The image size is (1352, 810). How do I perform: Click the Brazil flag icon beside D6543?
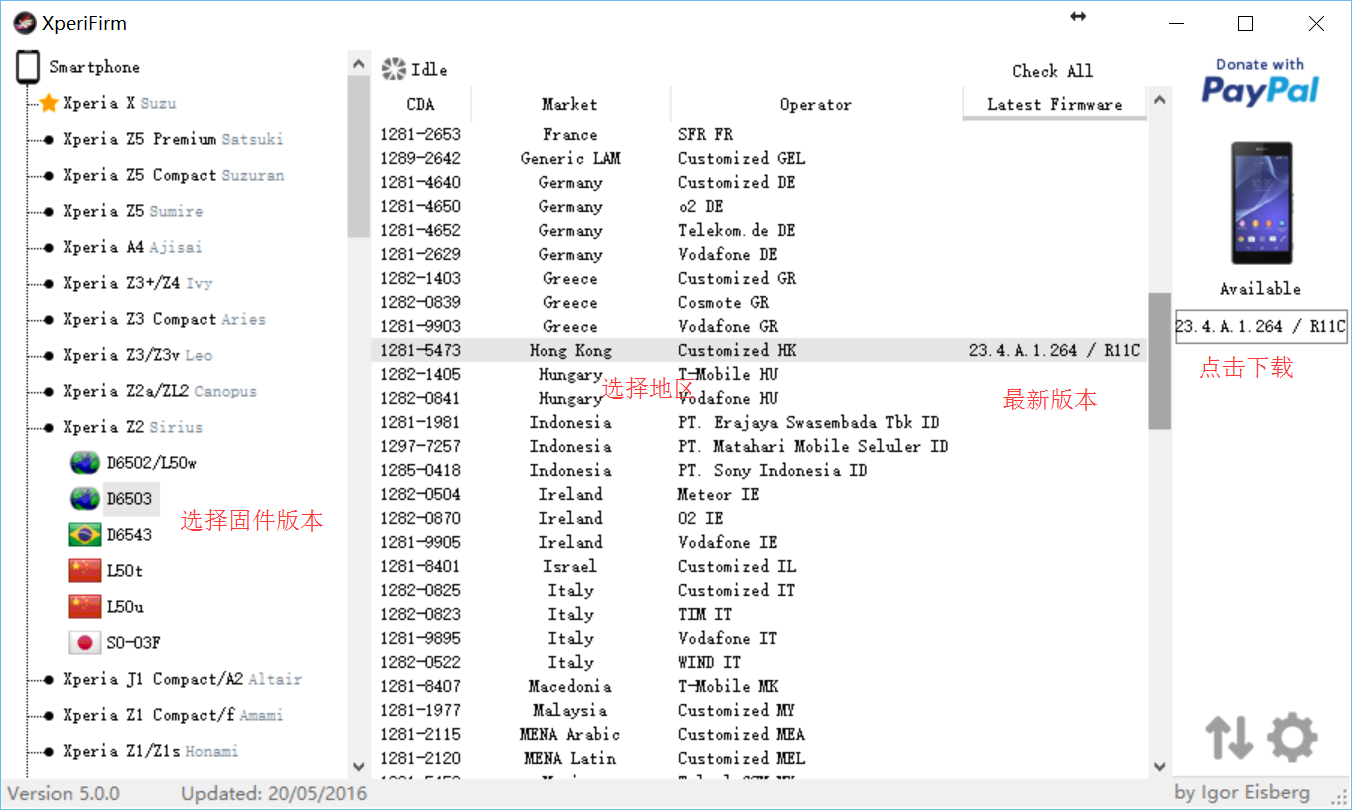[85, 535]
